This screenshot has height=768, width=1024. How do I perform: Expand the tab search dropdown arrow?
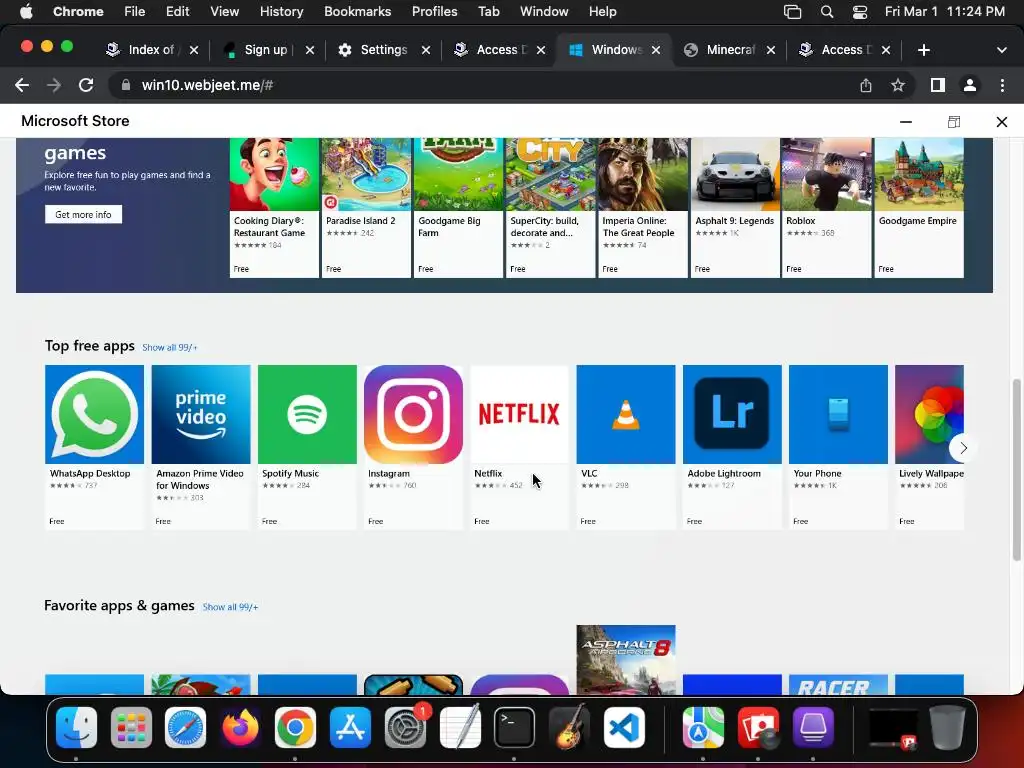(x=1002, y=50)
